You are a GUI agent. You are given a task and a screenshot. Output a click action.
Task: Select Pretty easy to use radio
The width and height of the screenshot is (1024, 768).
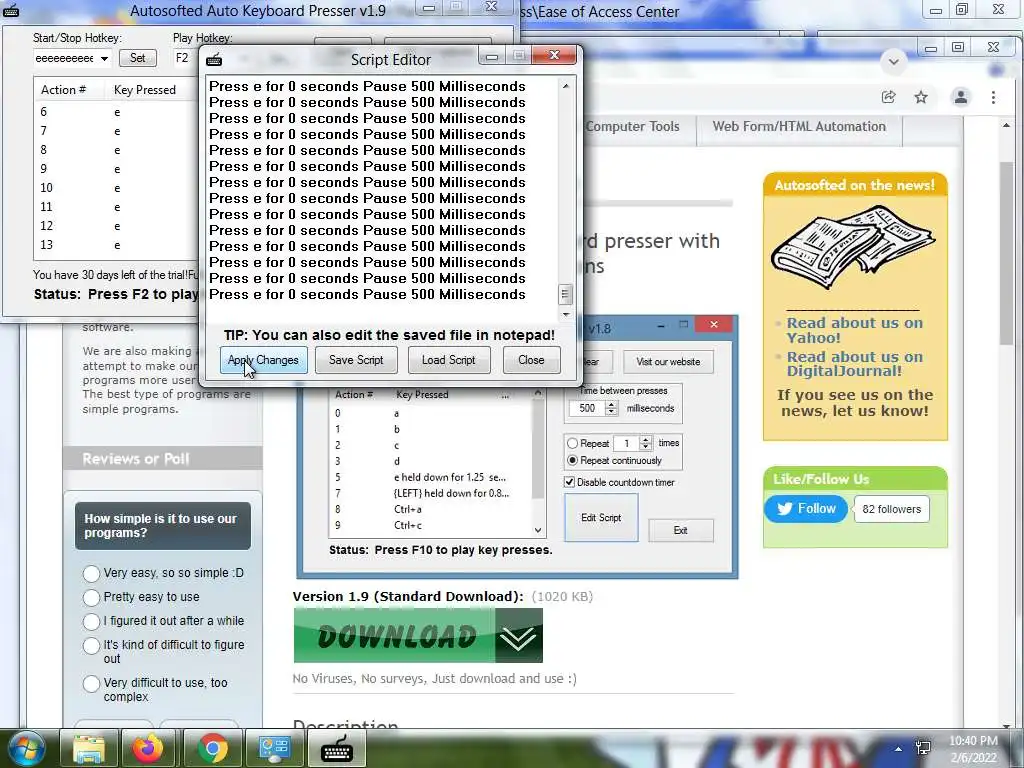coord(91,597)
